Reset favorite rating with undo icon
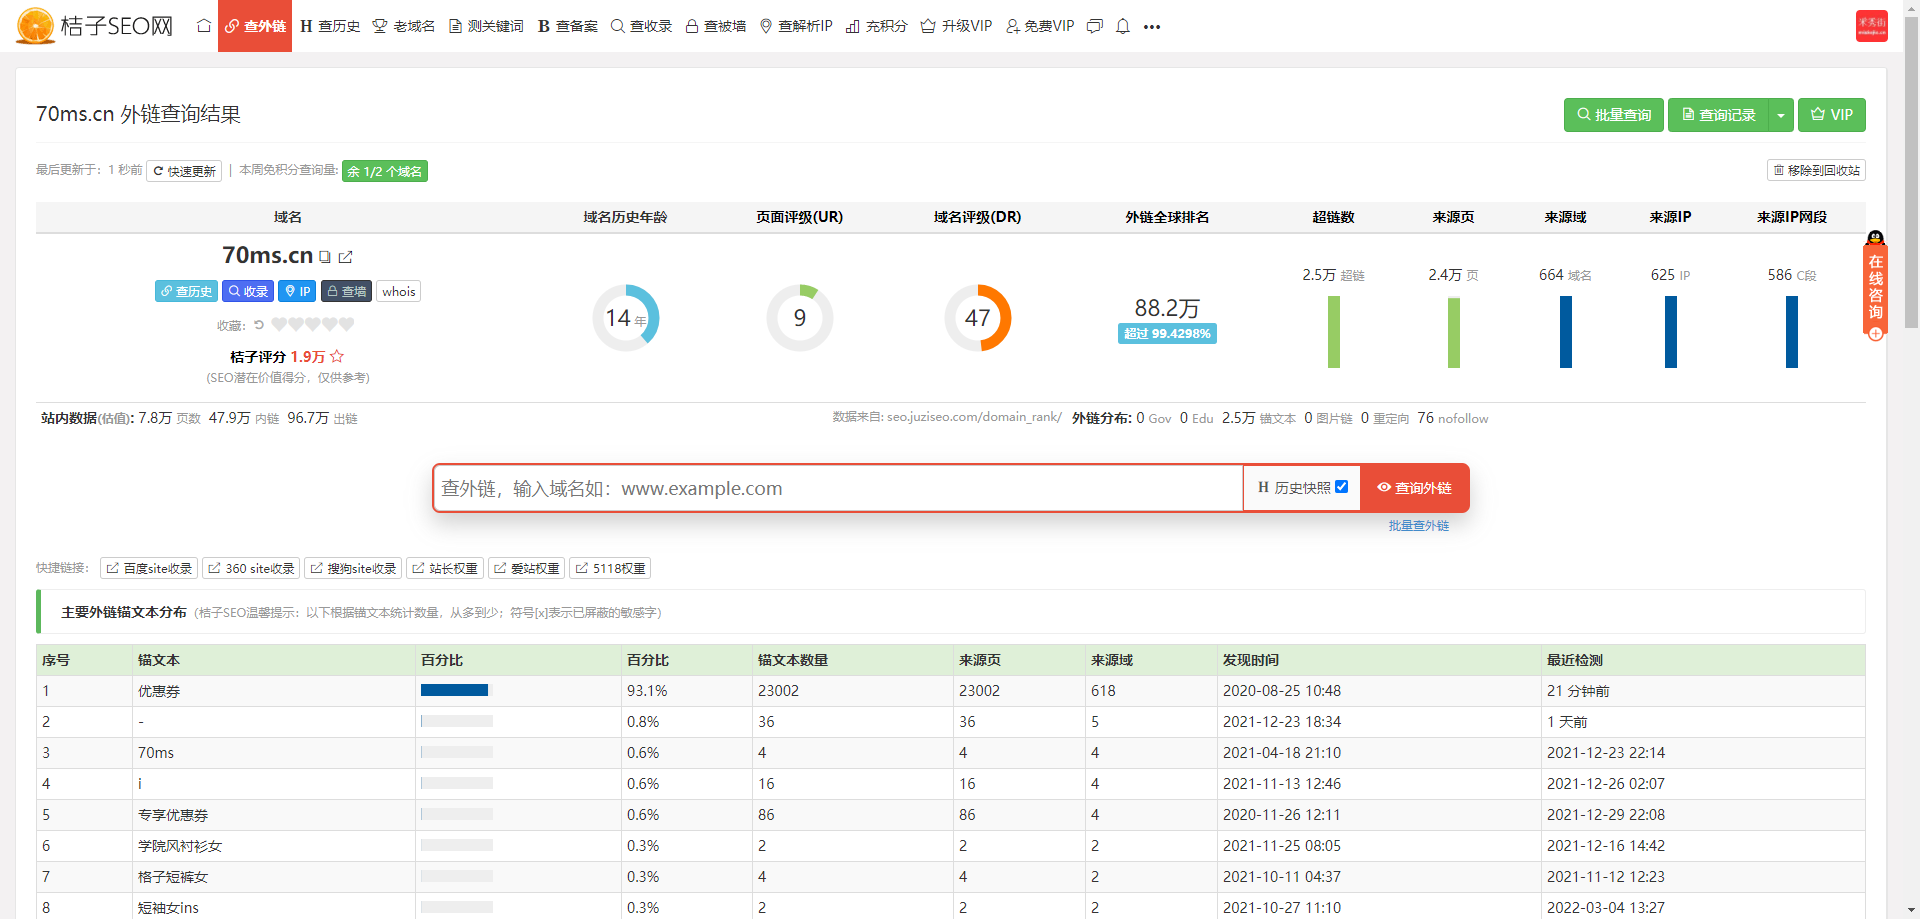The image size is (1920, 919). (x=259, y=325)
